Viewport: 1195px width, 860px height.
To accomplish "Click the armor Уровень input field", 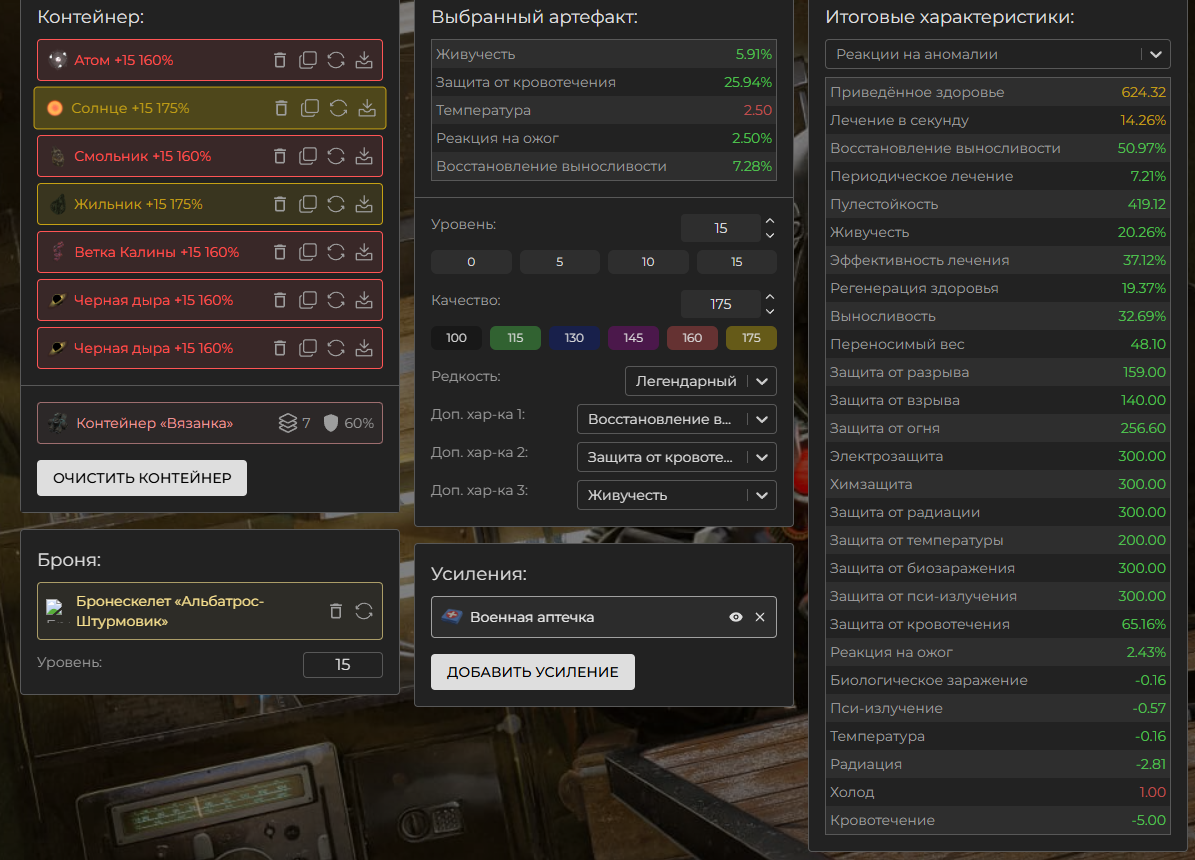I will coord(342,665).
